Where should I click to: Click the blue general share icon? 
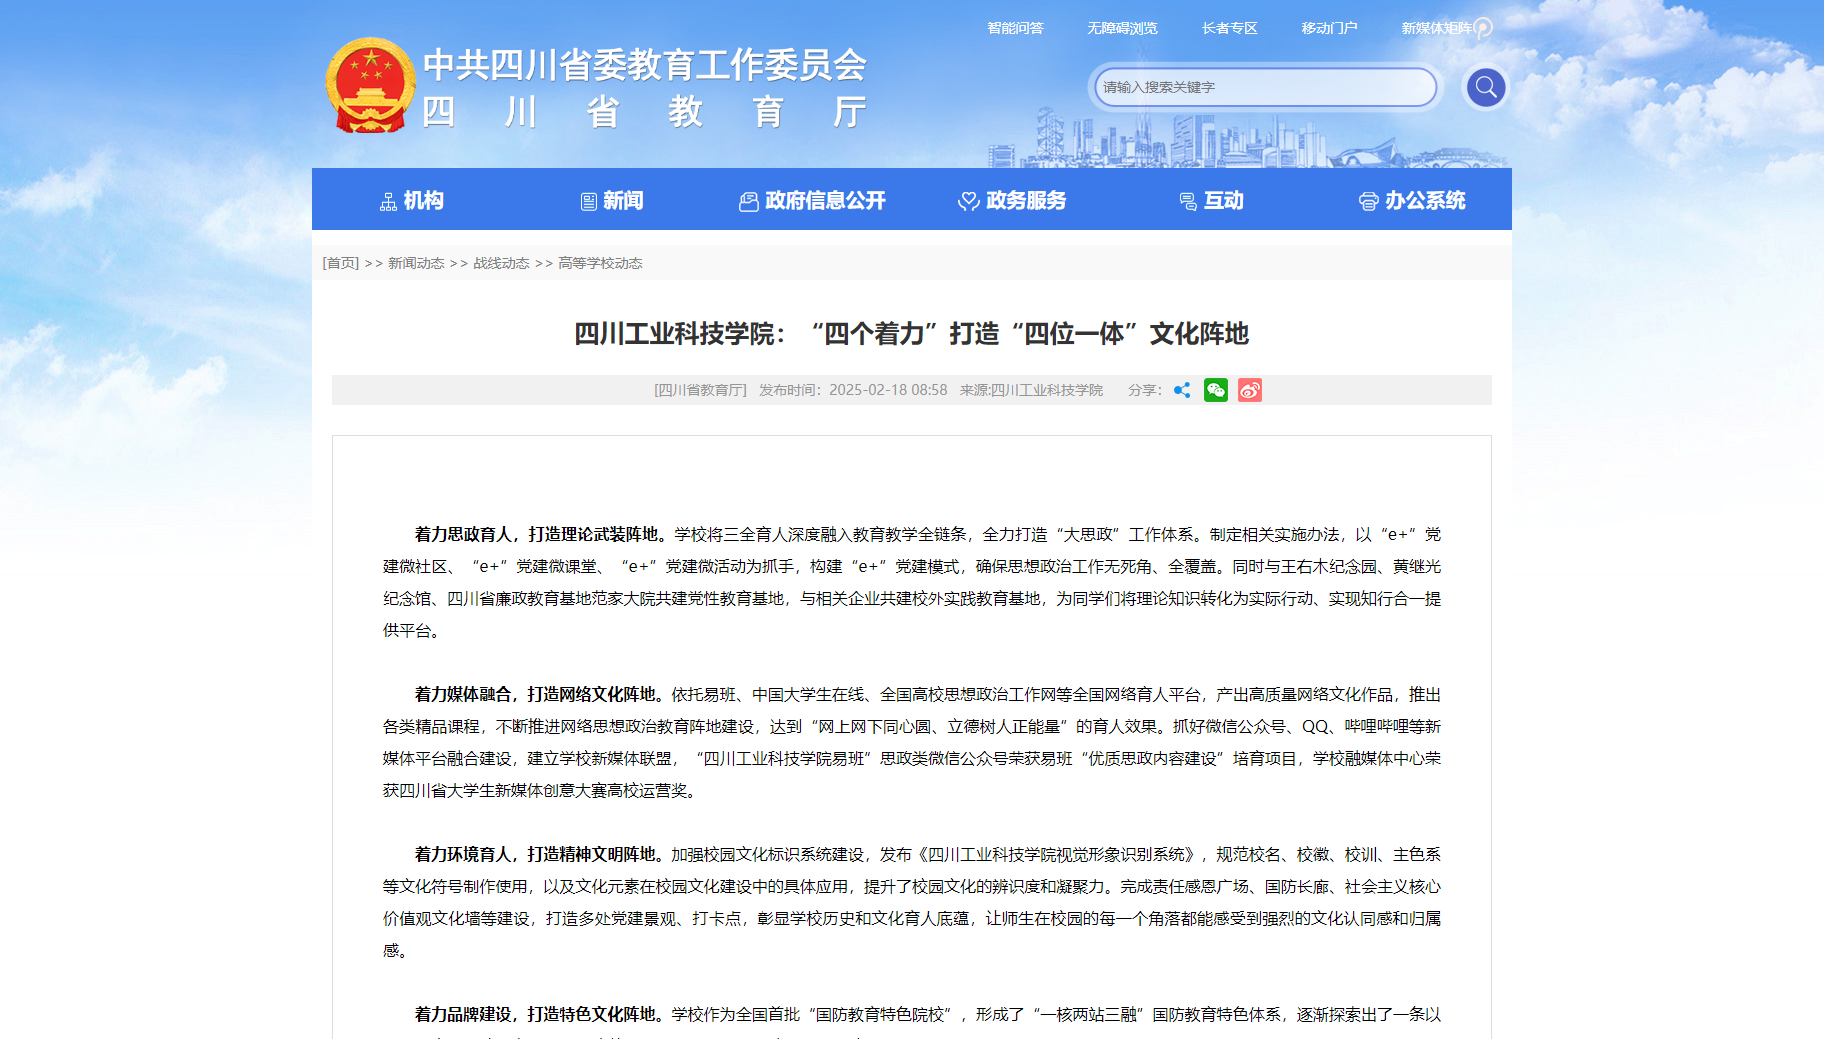click(1182, 390)
